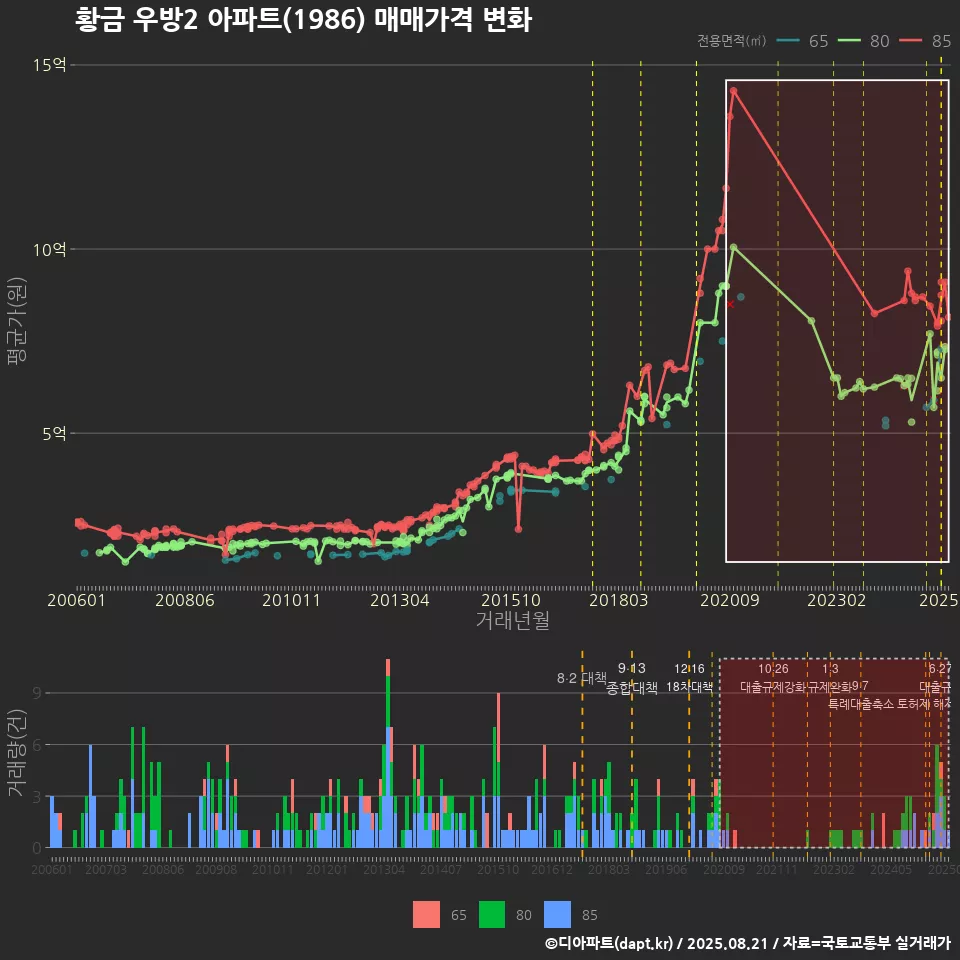
Task: Toggle the teal 65 series in top legend
Action: tap(802, 41)
